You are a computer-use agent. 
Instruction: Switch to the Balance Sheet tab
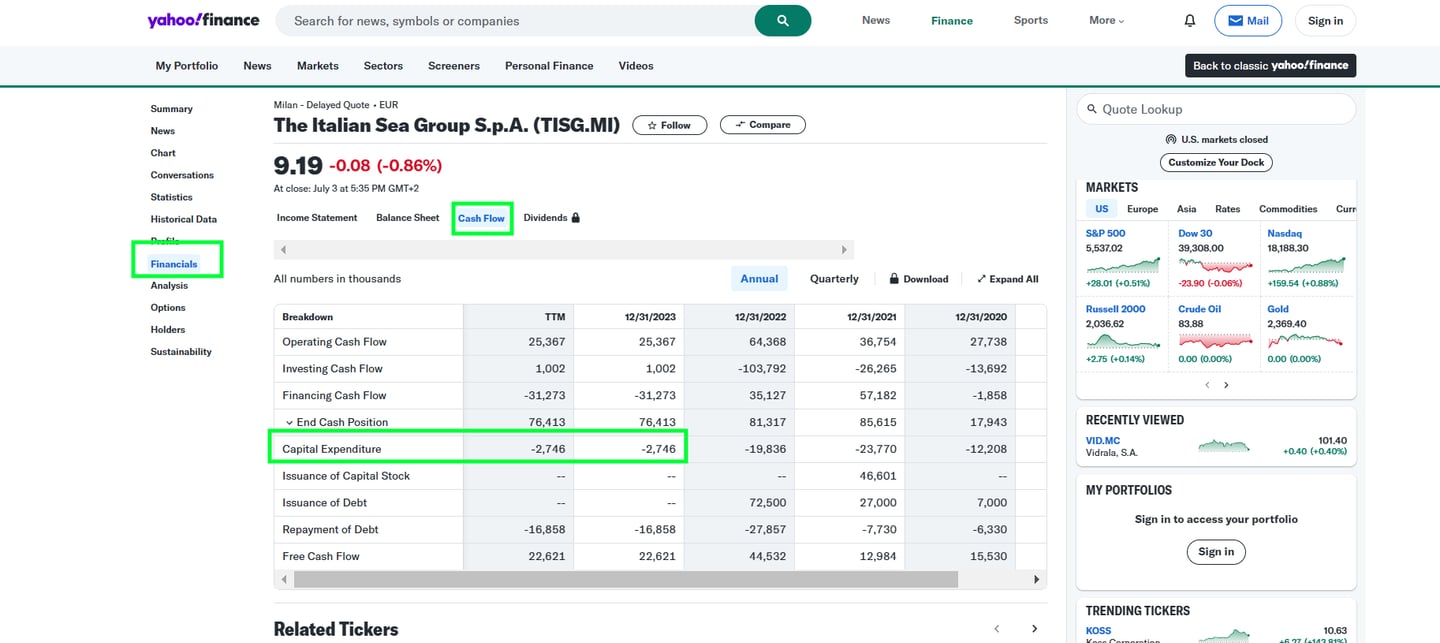point(407,217)
